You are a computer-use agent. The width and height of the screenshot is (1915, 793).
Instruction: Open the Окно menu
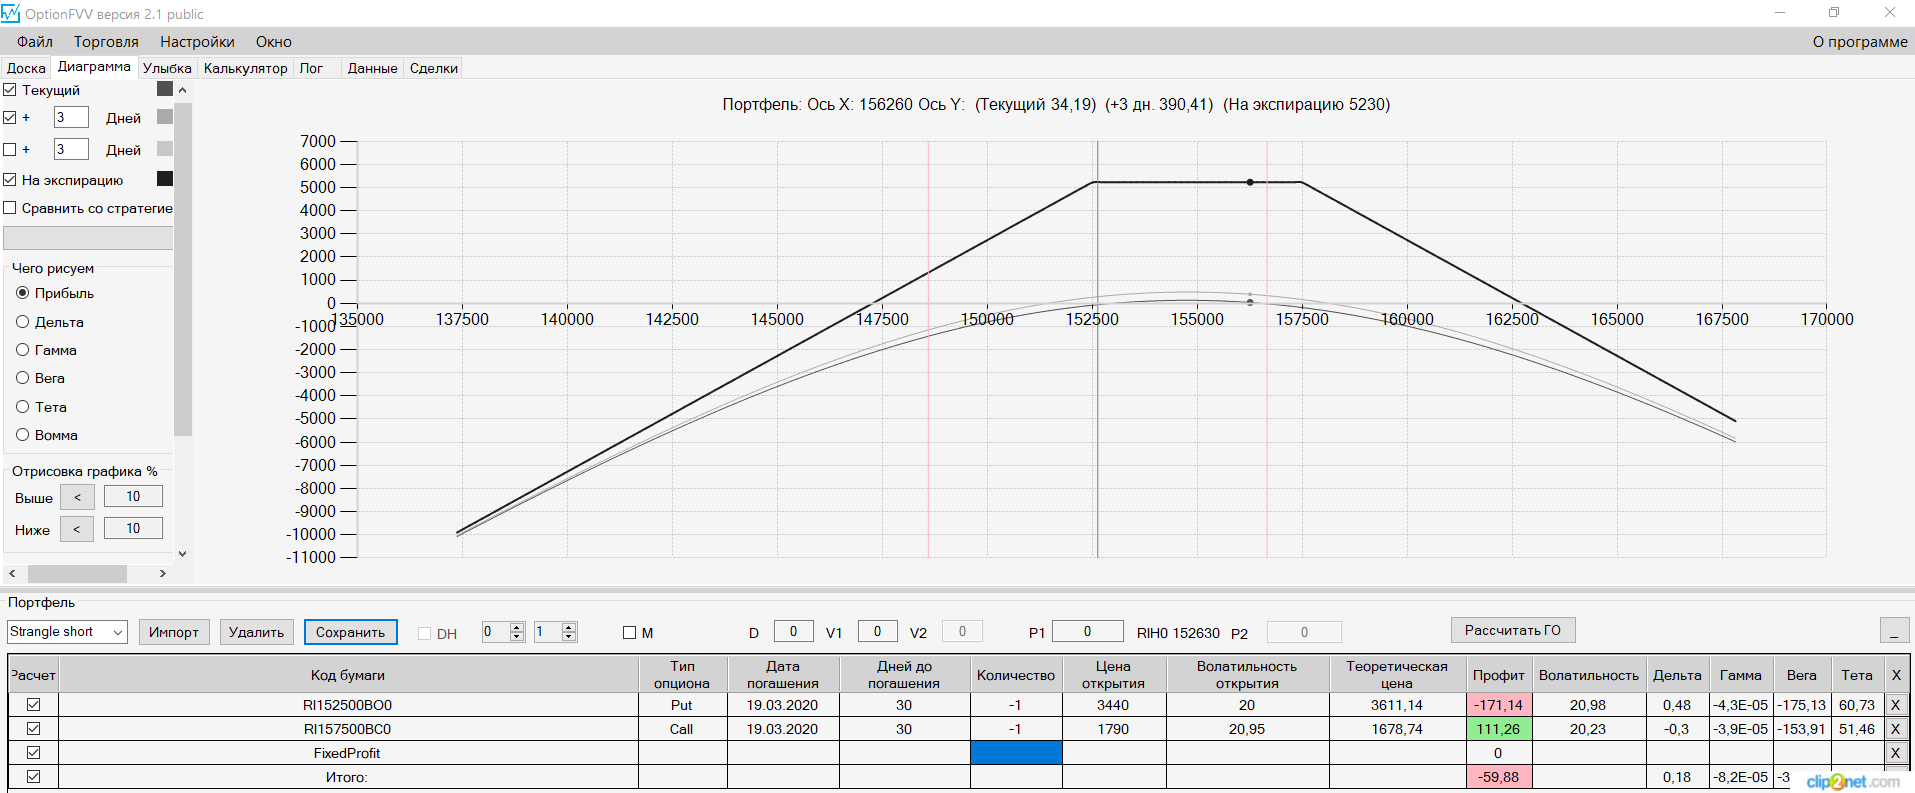click(274, 42)
